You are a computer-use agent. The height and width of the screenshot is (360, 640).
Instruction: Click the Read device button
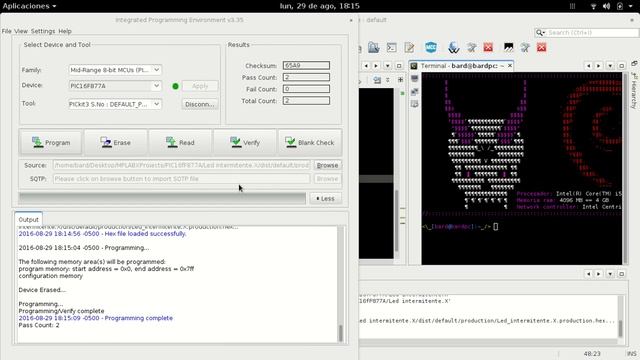point(180,142)
